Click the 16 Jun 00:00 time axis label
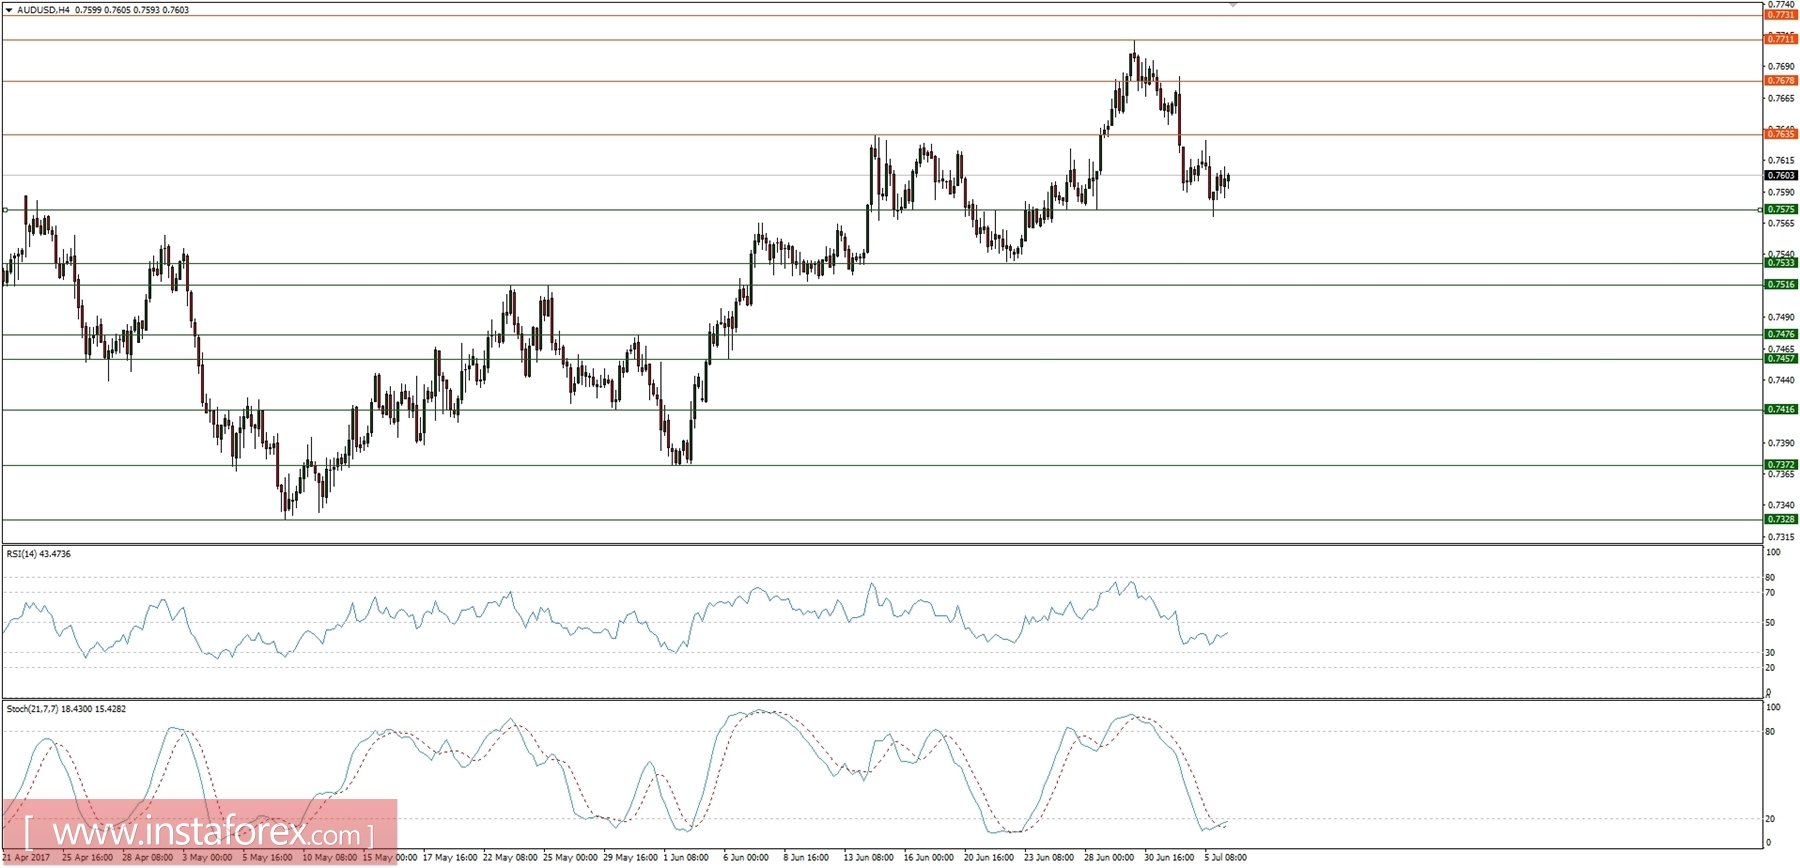1800x868 pixels. pos(929,858)
